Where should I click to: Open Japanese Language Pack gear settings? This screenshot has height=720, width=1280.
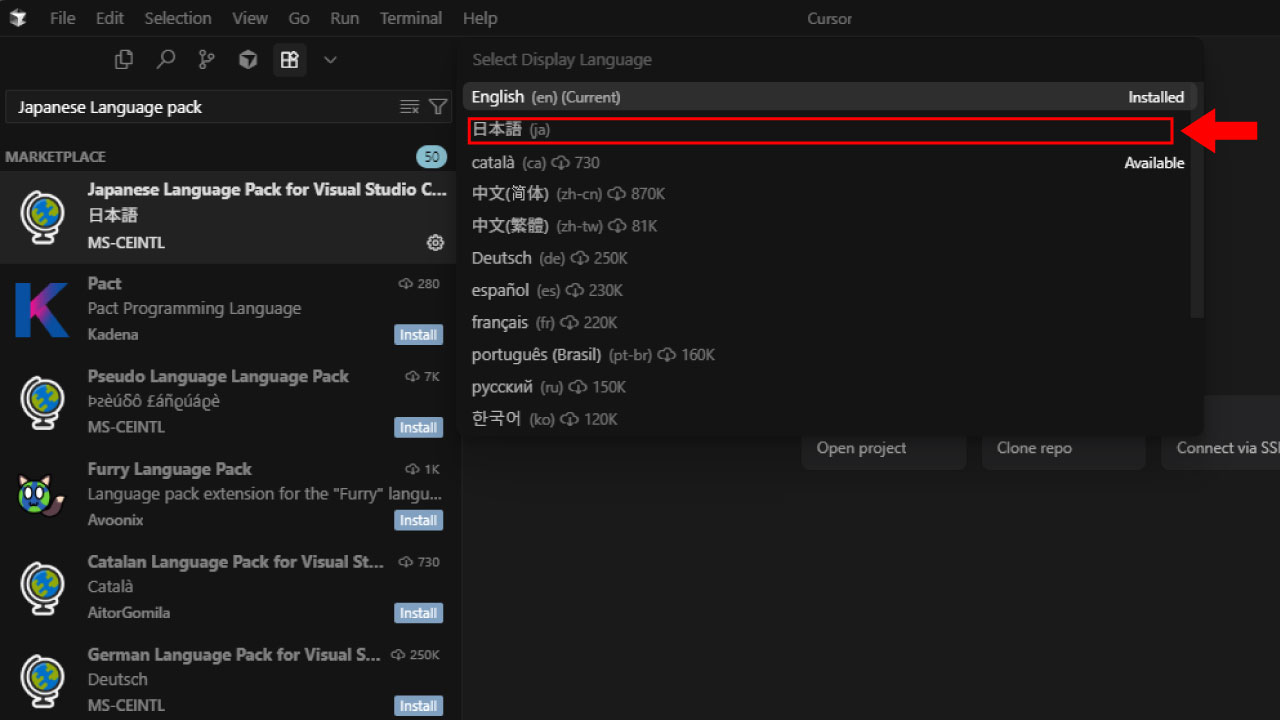tap(435, 242)
